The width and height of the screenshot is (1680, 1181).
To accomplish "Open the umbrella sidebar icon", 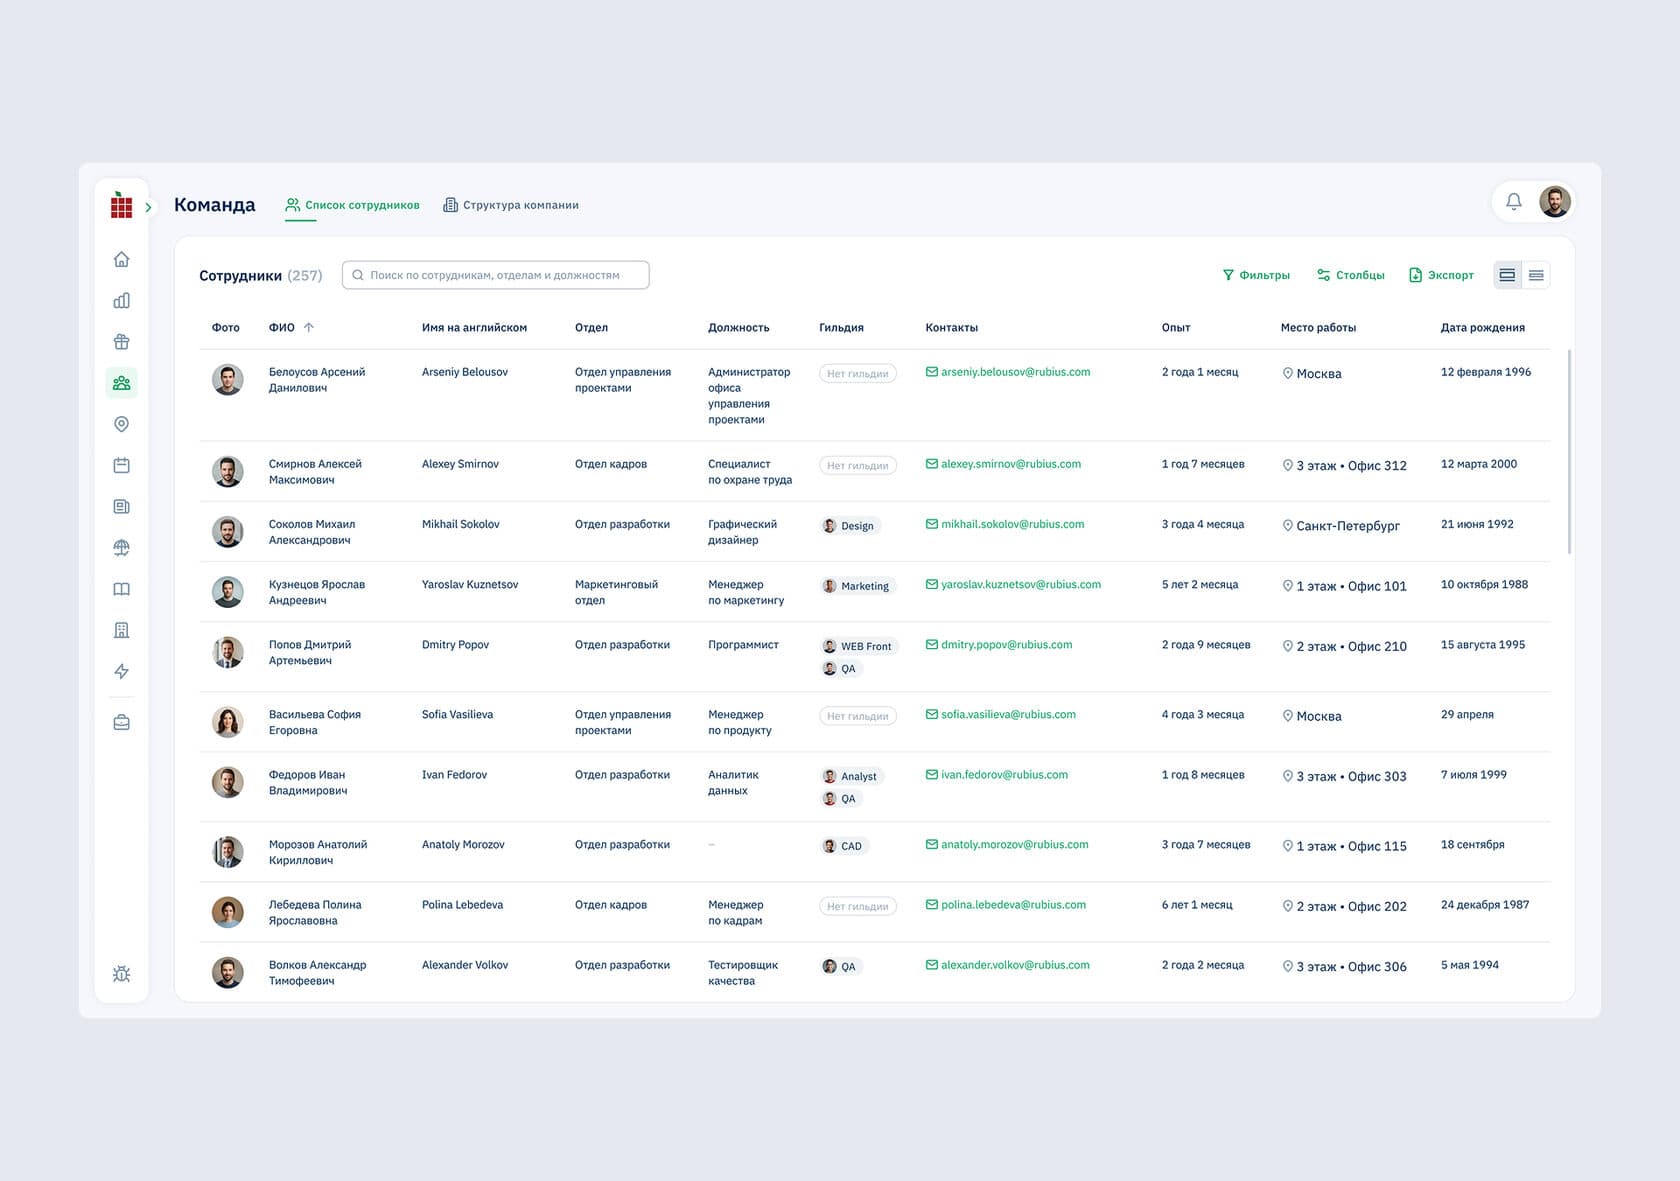I will coord(121,548).
